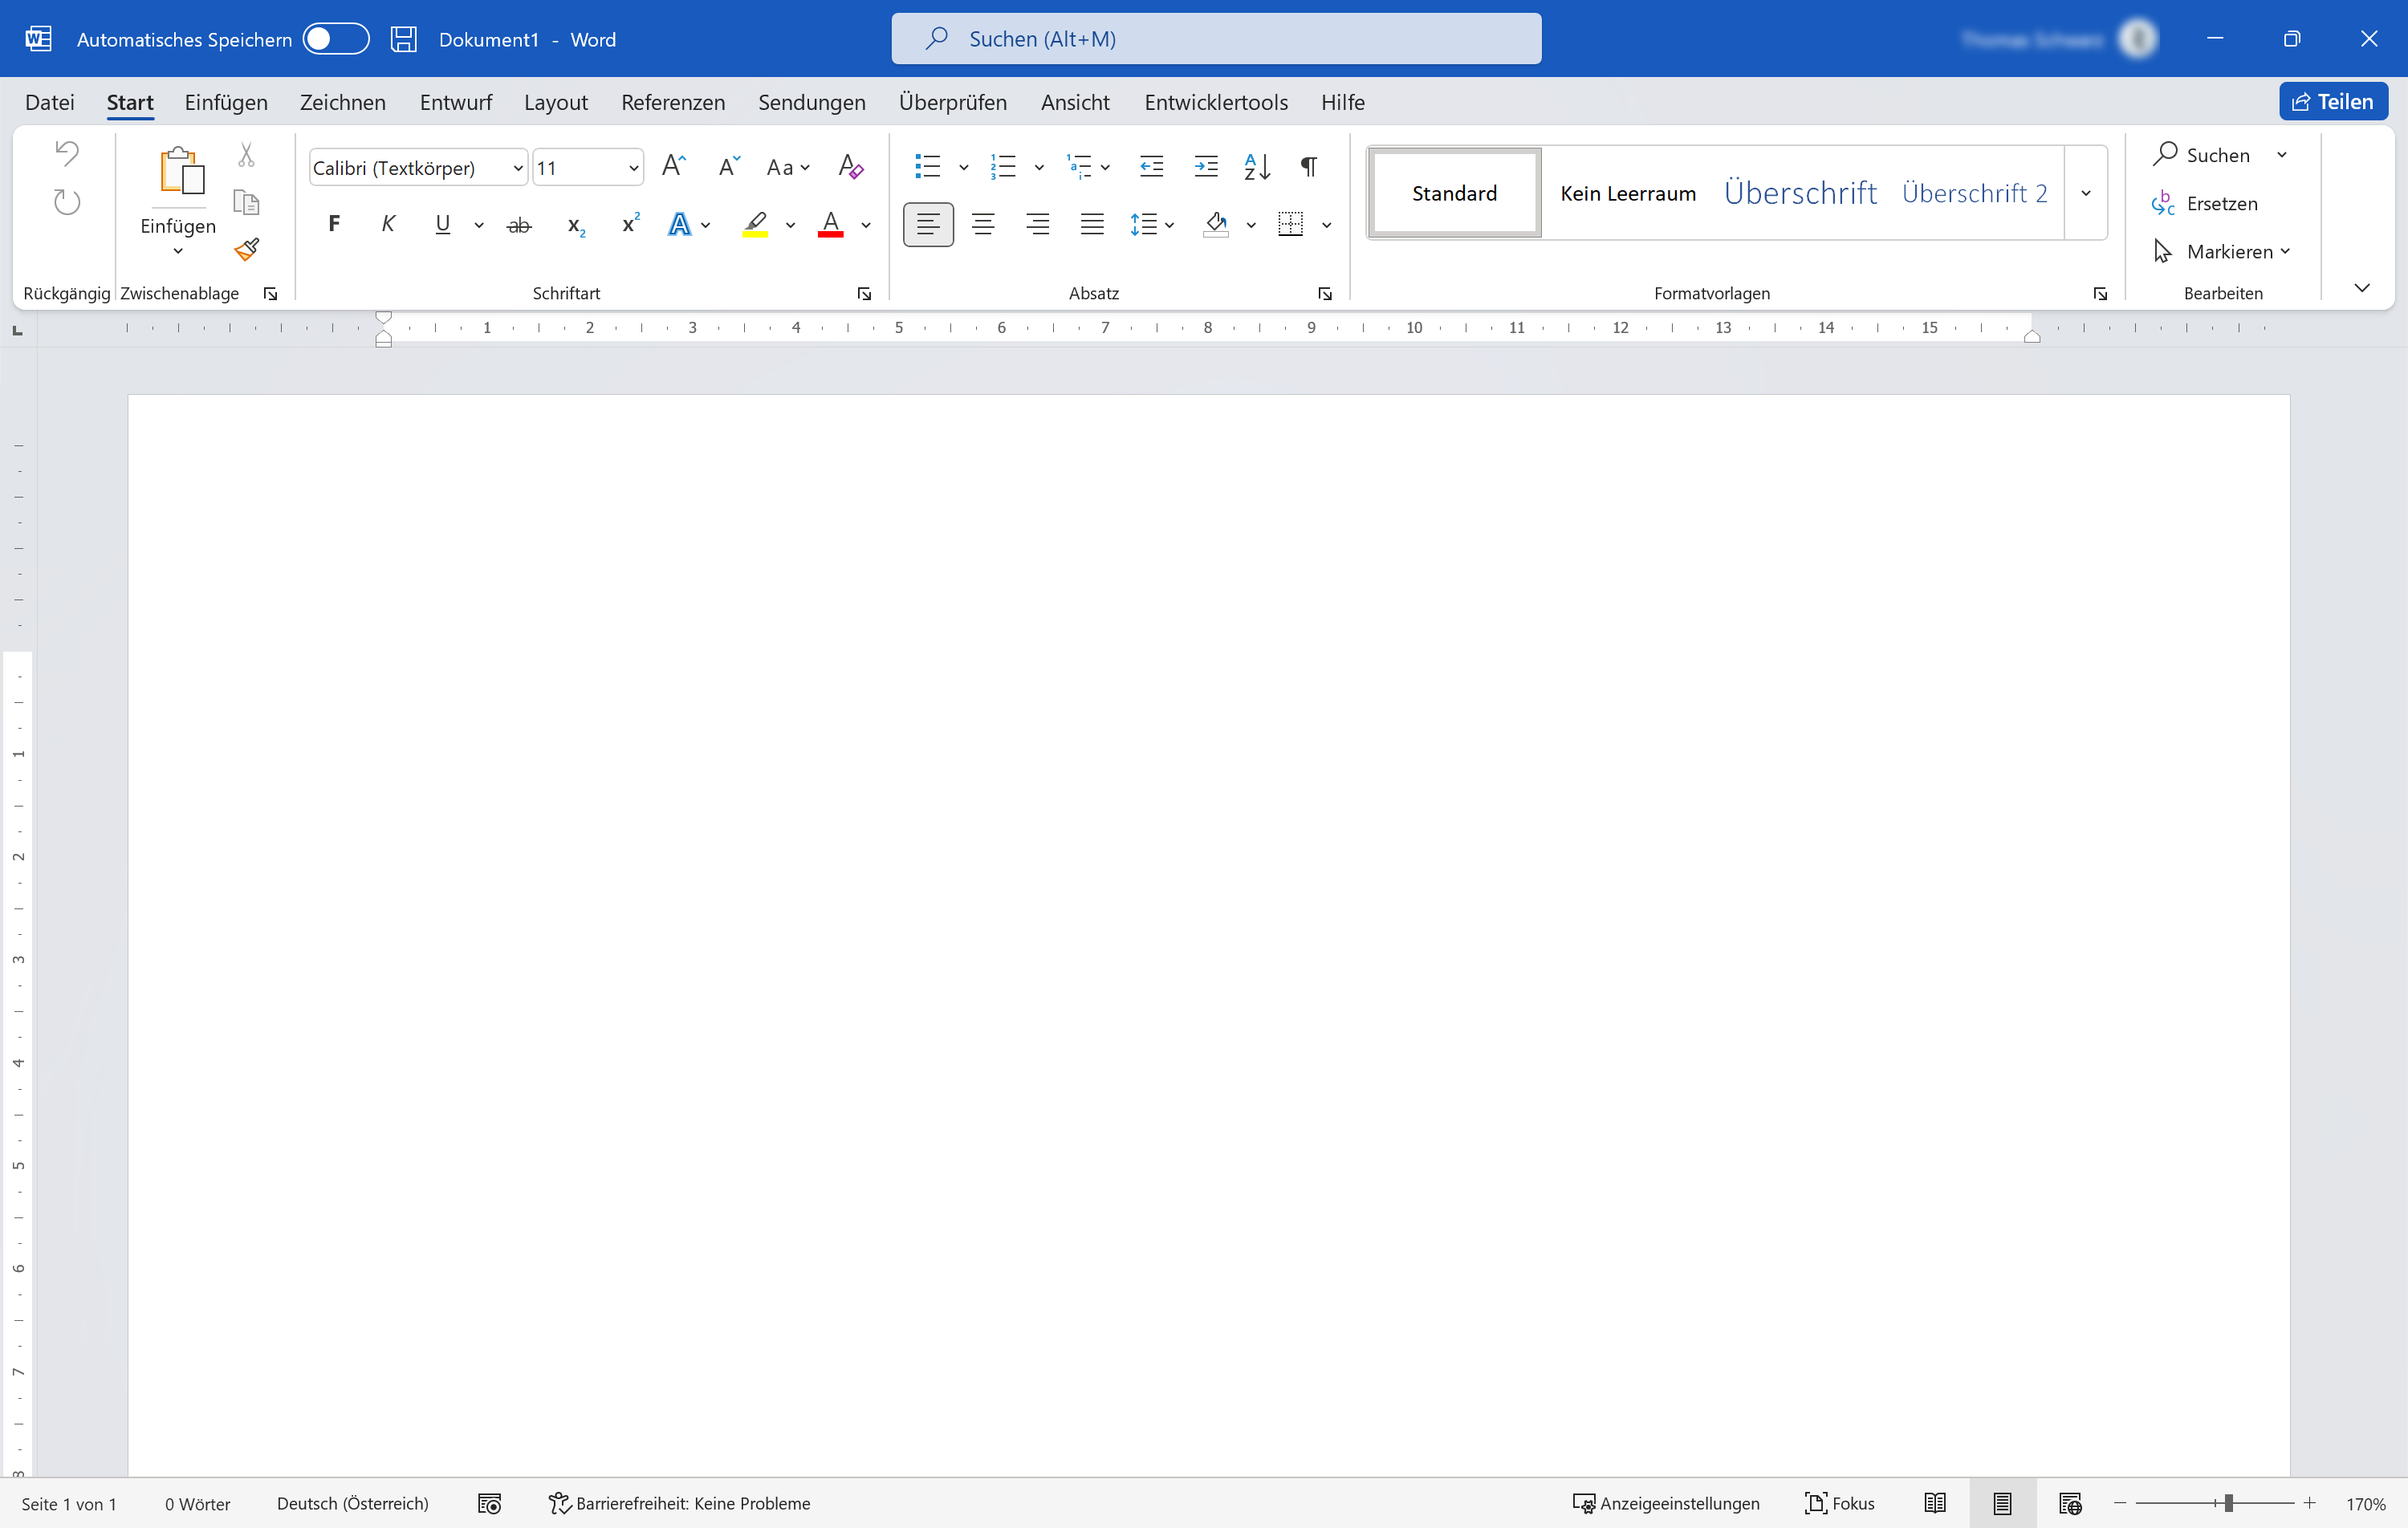Screen dimensions: 2408x1528
Task: Apply italic formatting
Action: point(388,224)
